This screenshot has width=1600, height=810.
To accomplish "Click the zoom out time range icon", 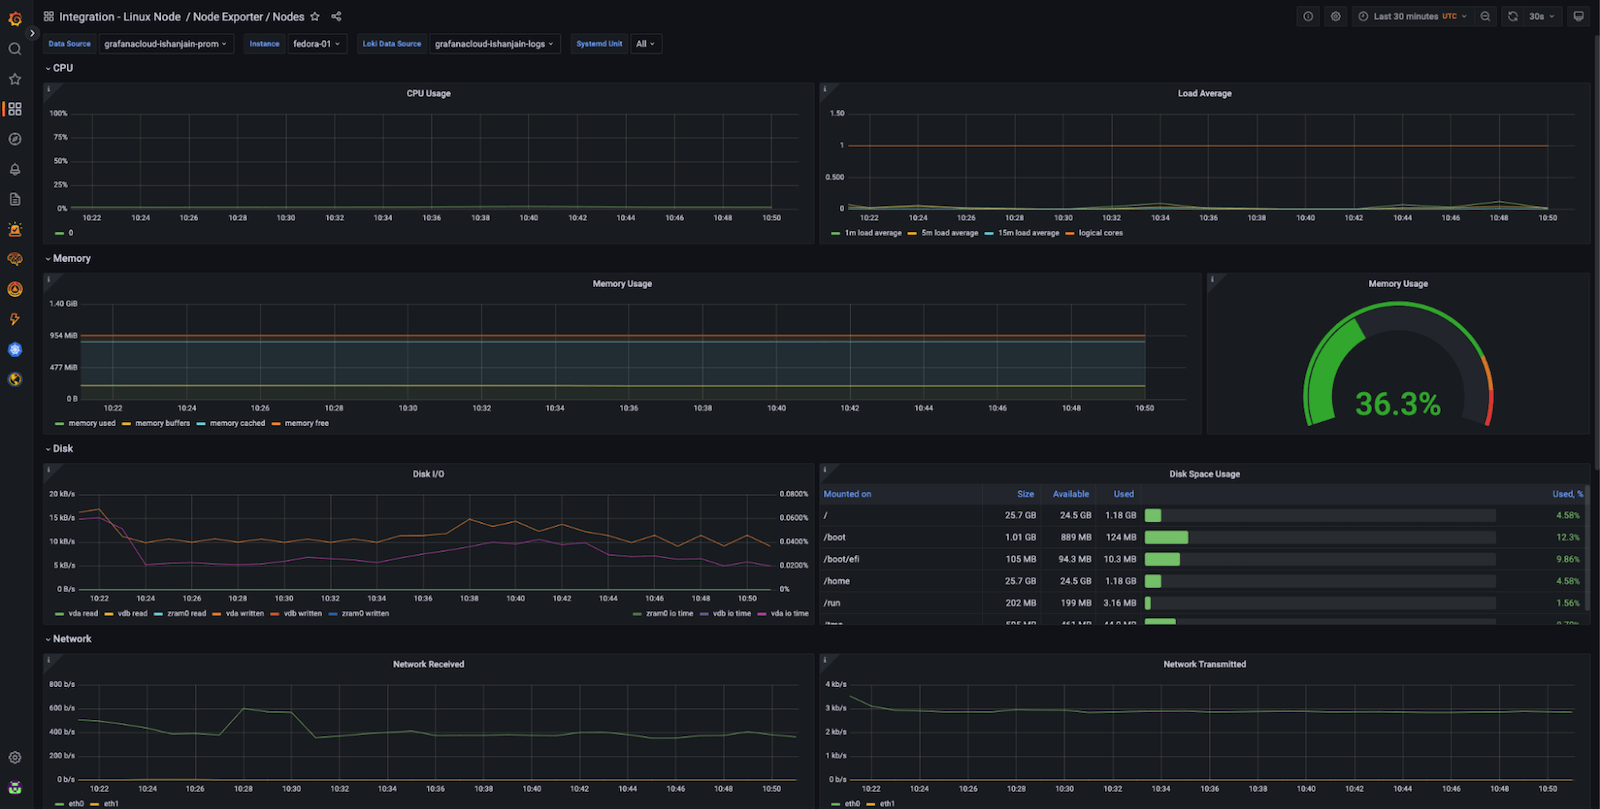I will [x=1485, y=17].
